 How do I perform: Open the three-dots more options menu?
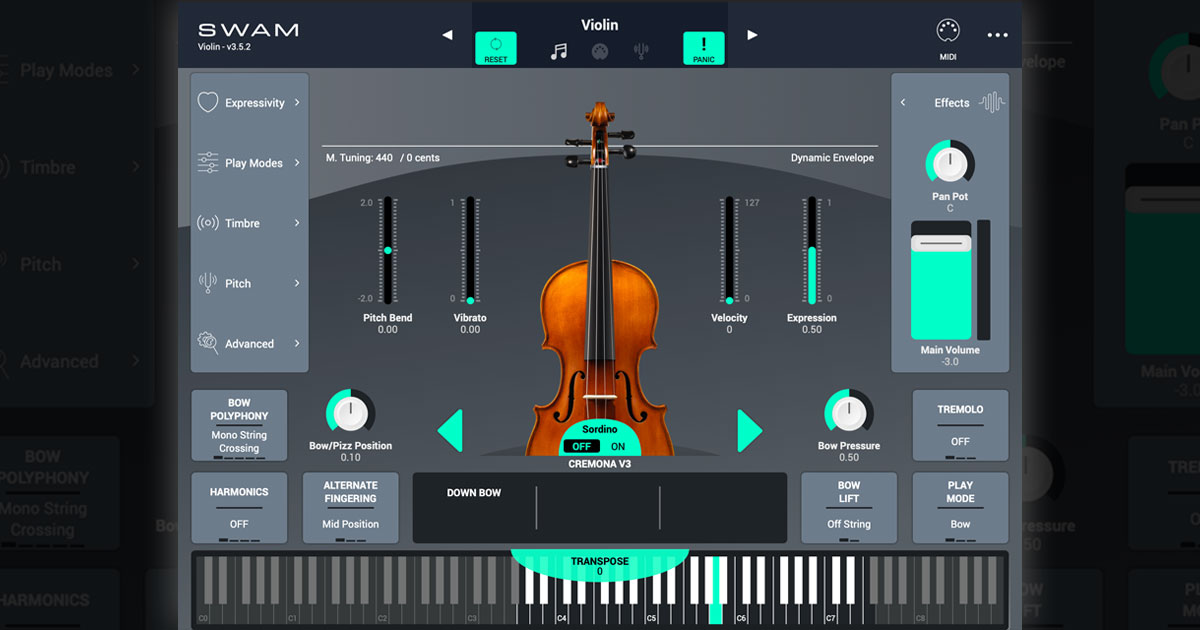coord(997,35)
